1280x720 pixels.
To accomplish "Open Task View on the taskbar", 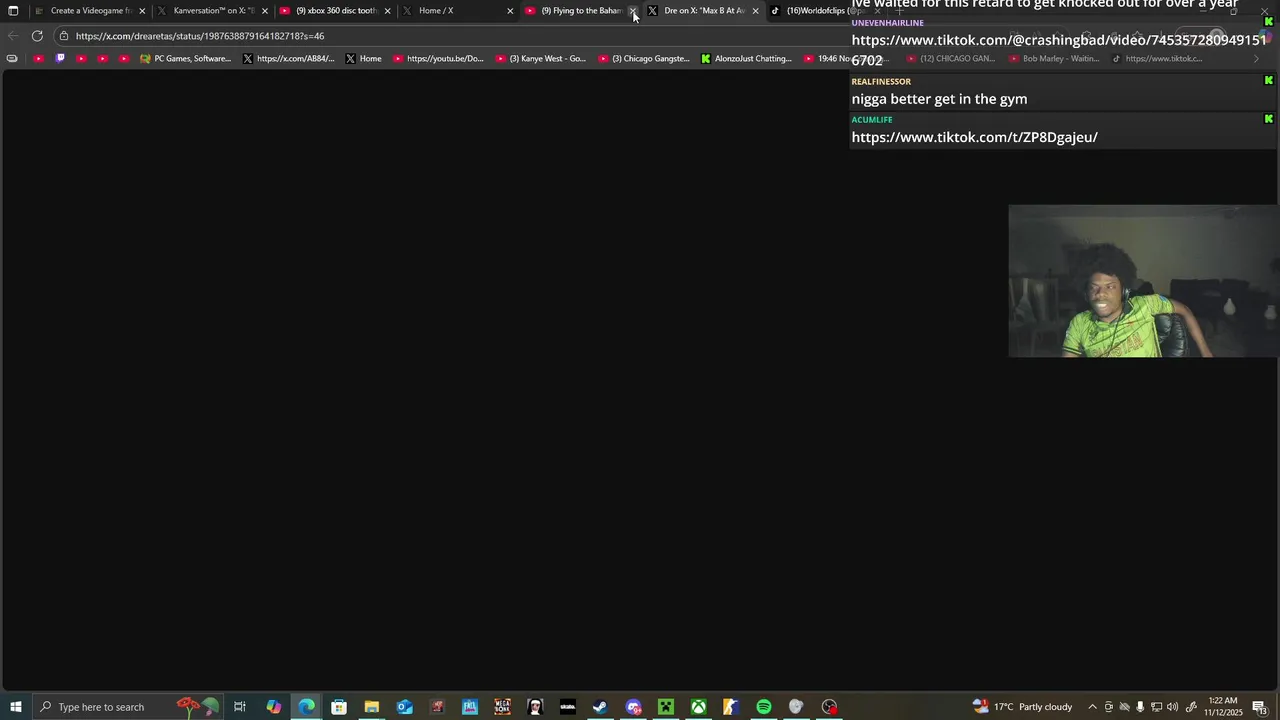I will pos(240,707).
